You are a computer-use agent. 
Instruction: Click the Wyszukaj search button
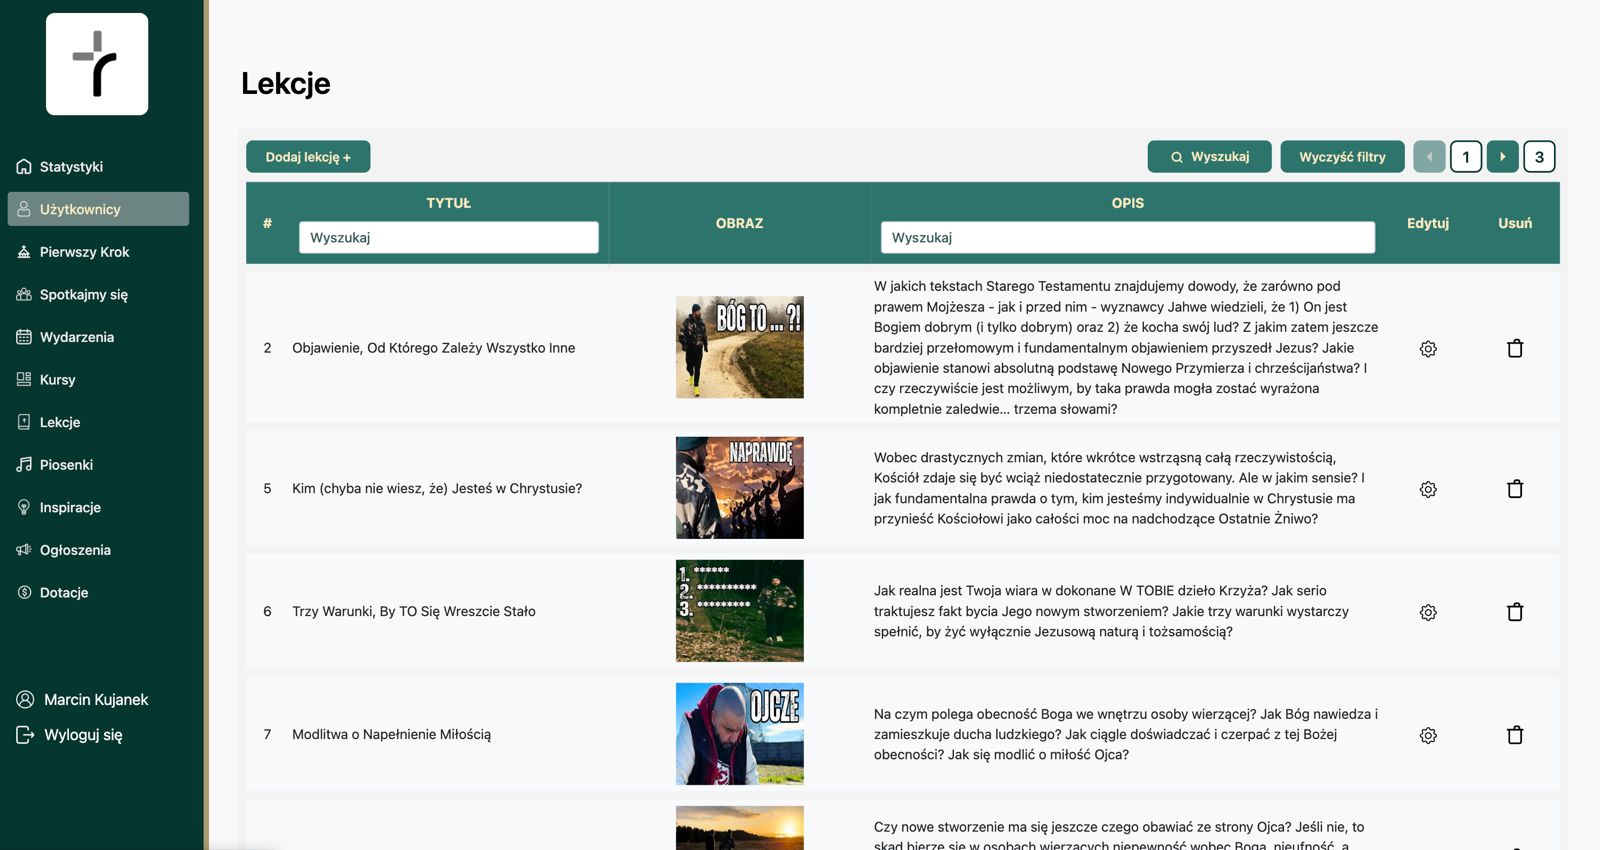1210,157
